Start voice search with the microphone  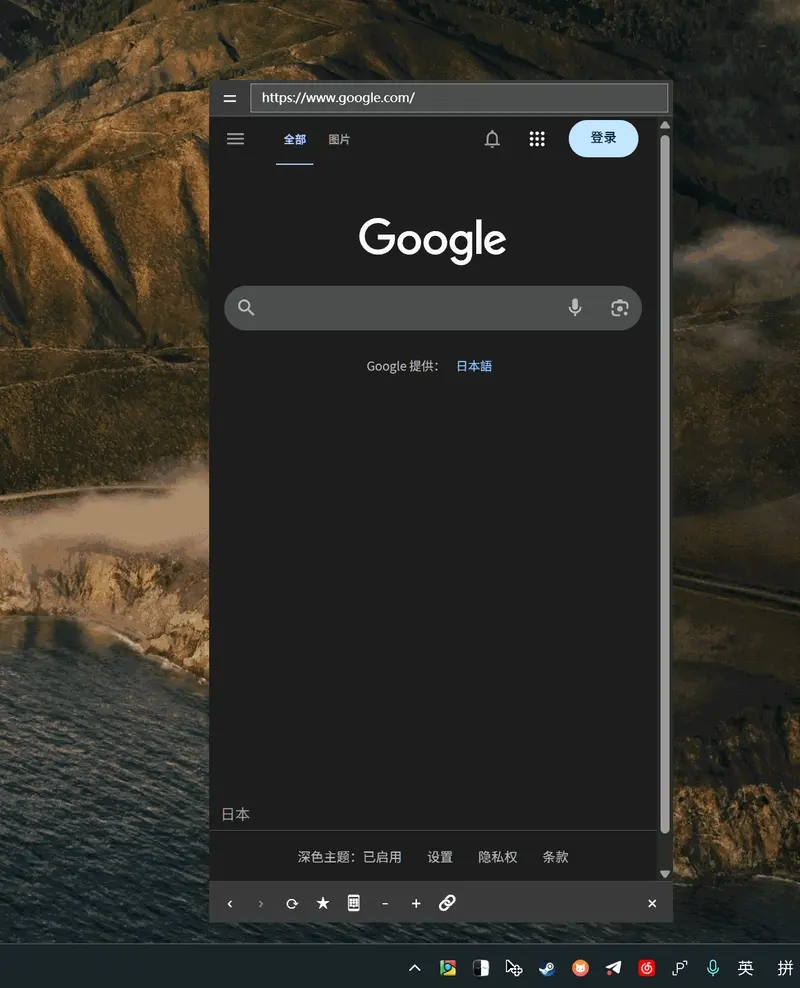(x=574, y=307)
